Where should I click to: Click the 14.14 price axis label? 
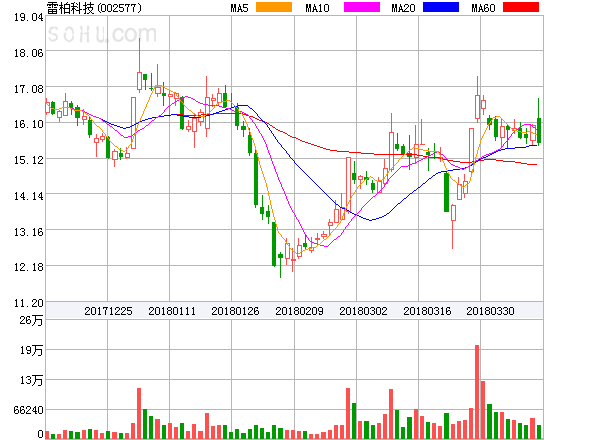click(x=28, y=196)
